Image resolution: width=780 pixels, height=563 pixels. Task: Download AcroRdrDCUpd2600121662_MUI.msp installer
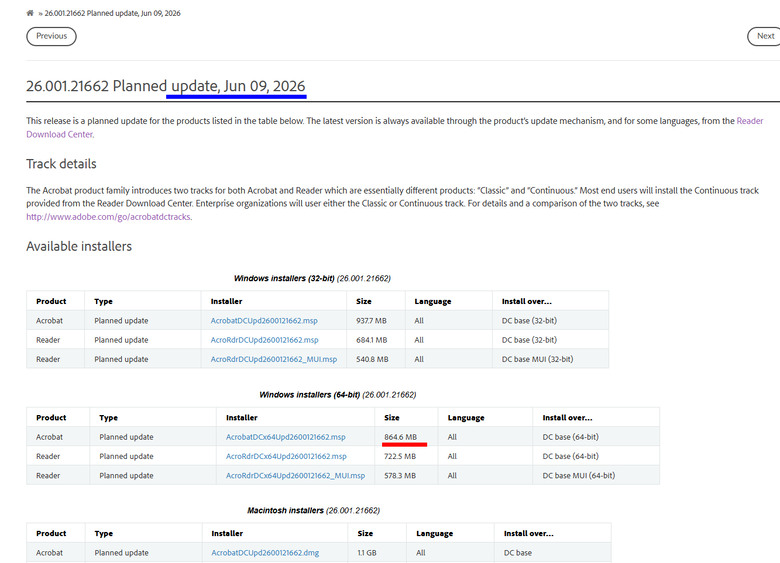274,359
